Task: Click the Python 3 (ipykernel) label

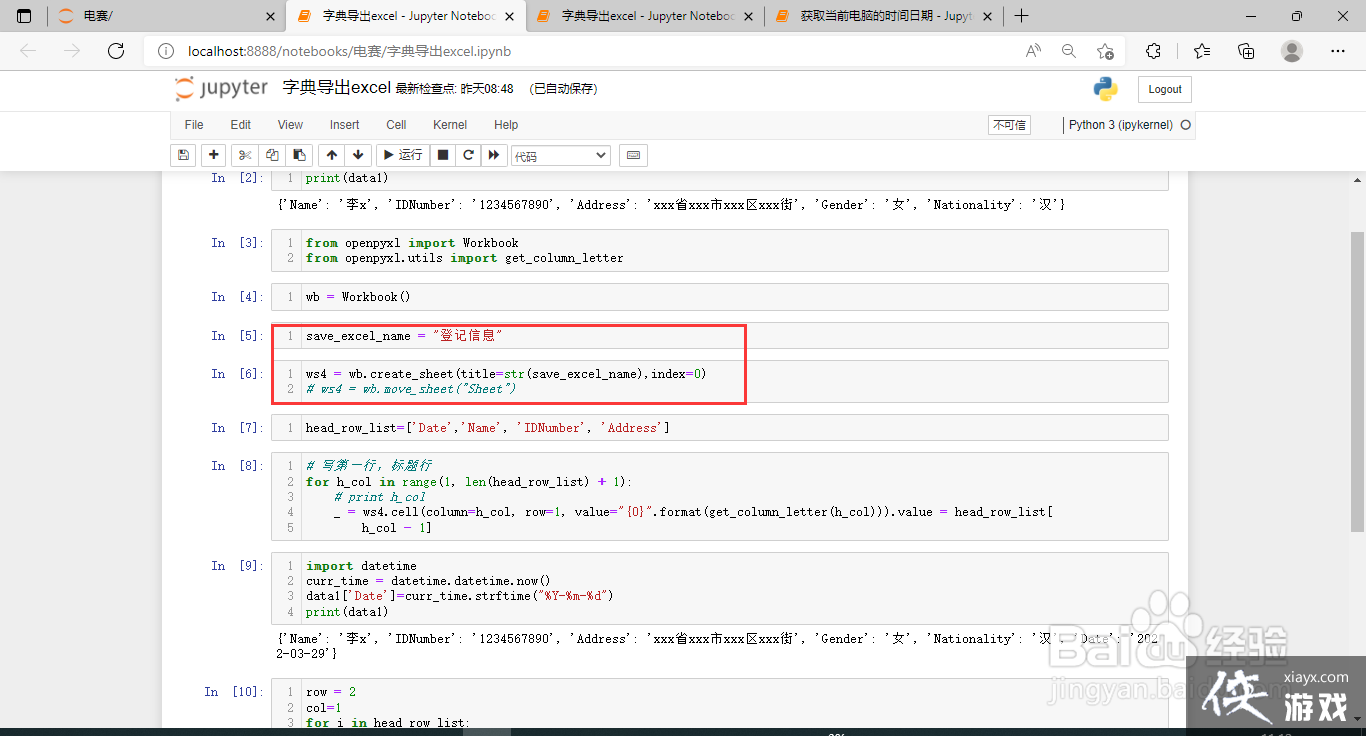Action: [1121, 125]
